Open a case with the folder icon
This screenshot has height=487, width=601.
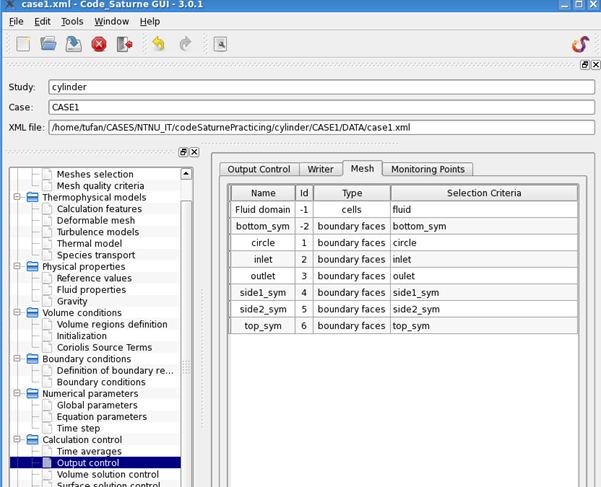point(48,44)
